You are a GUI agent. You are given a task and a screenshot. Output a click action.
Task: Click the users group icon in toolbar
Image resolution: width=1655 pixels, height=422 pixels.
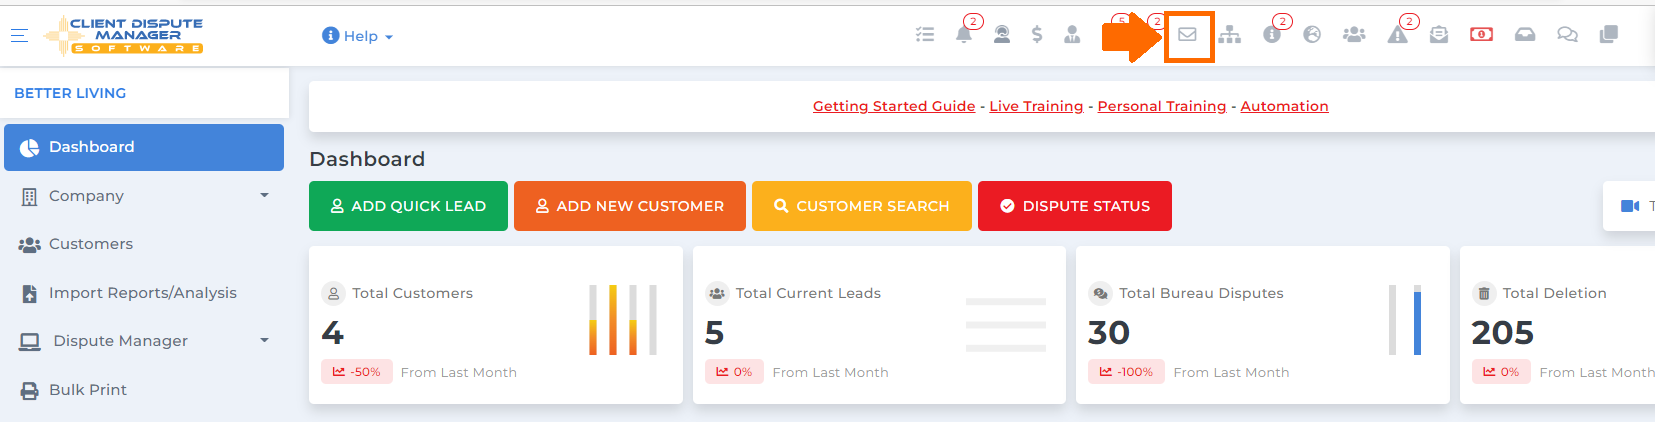1354,35
